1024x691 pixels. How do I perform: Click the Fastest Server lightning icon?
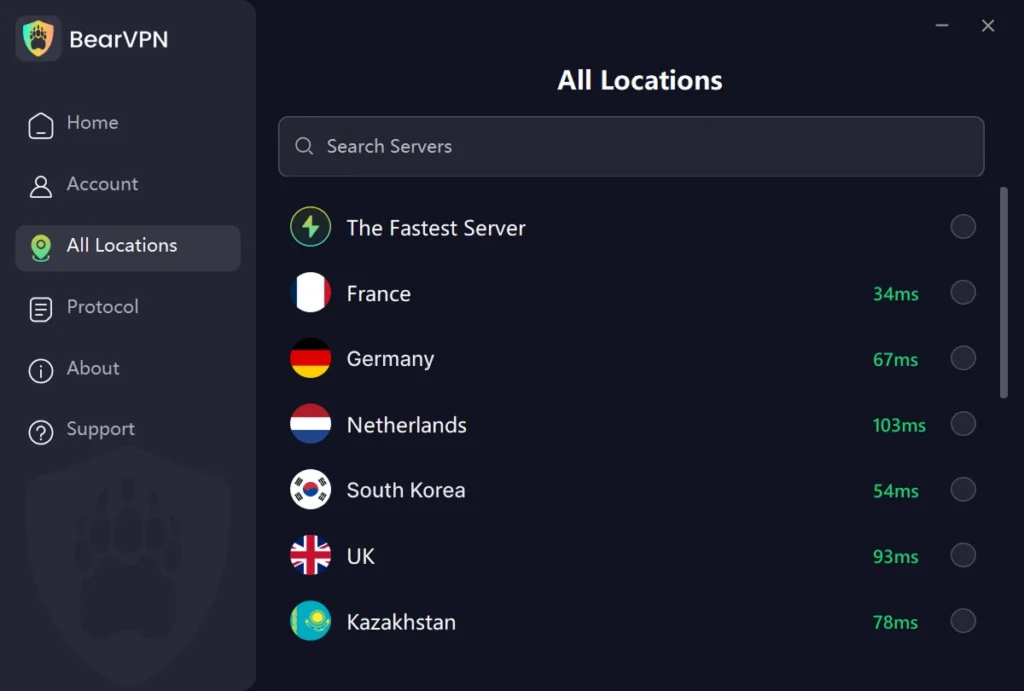click(310, 227)
